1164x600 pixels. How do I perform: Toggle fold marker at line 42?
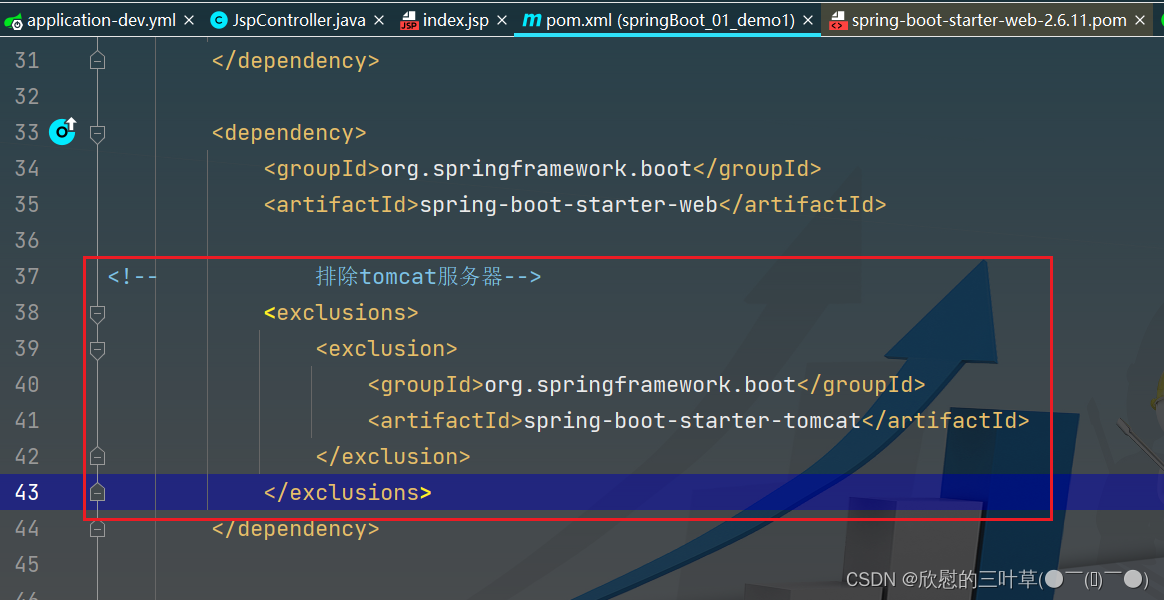pos(97,456)
